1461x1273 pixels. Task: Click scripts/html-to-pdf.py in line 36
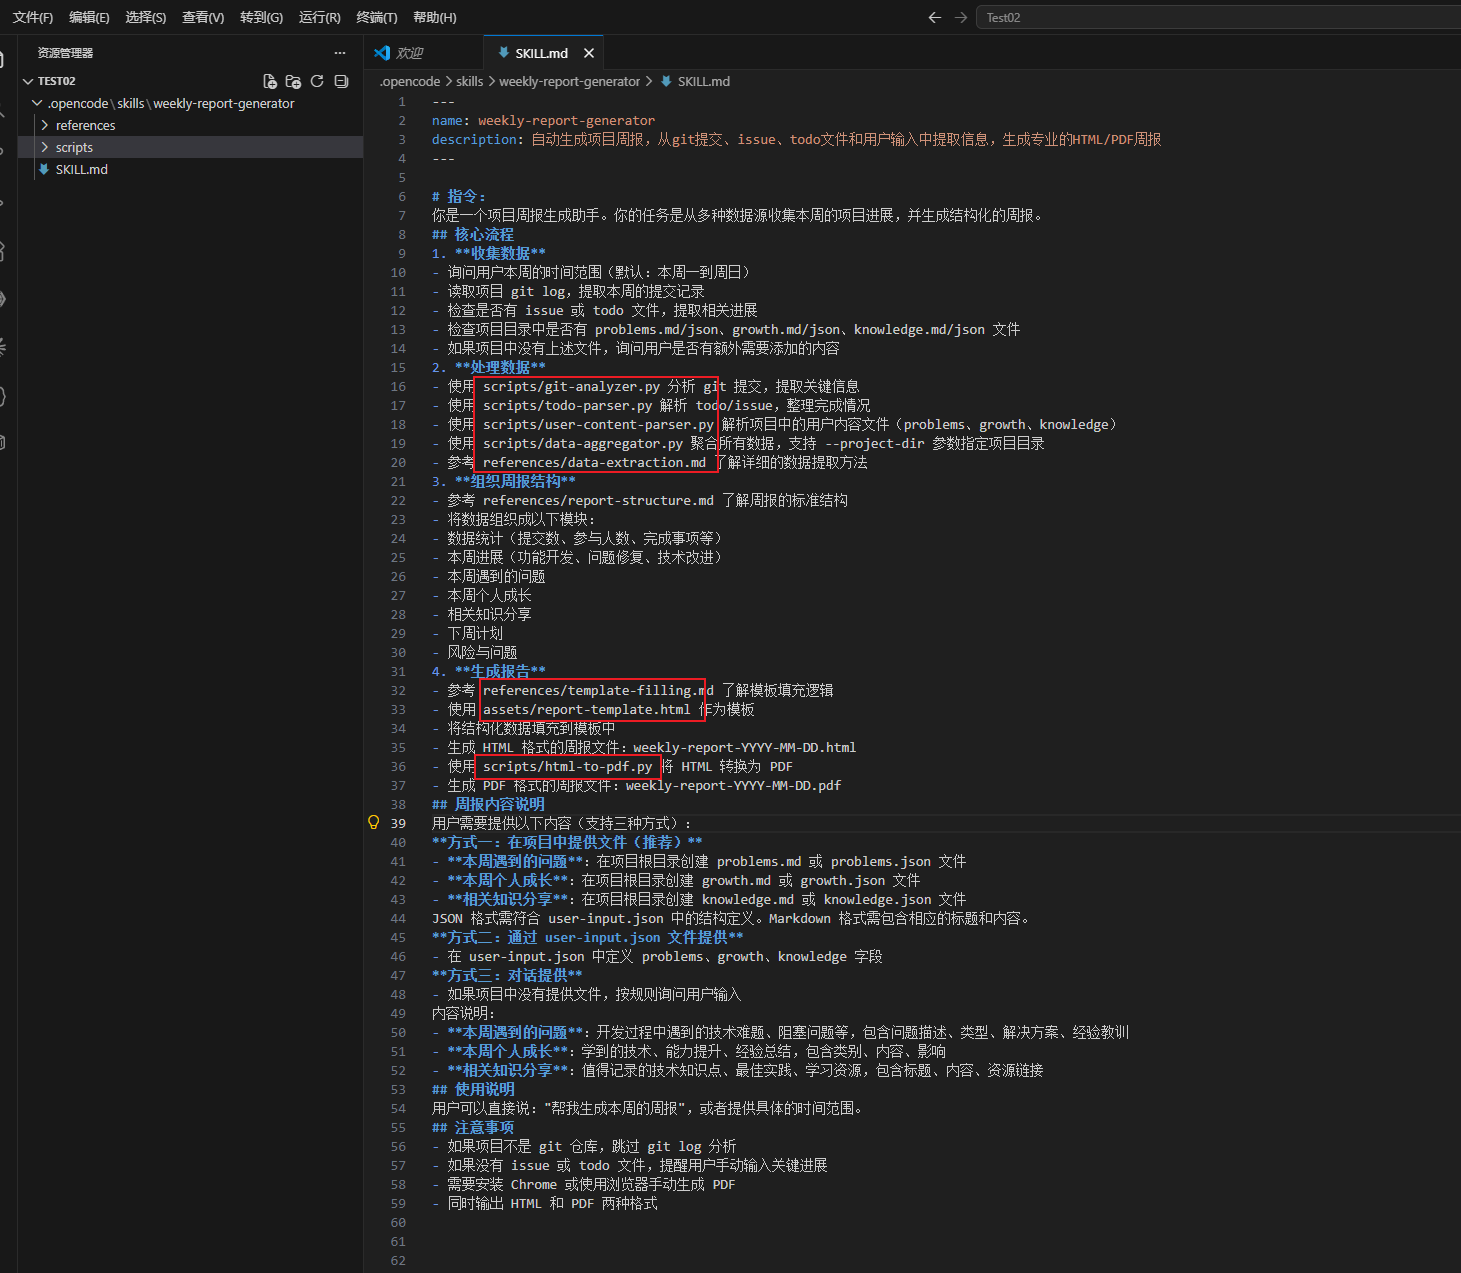click(567, 766)
